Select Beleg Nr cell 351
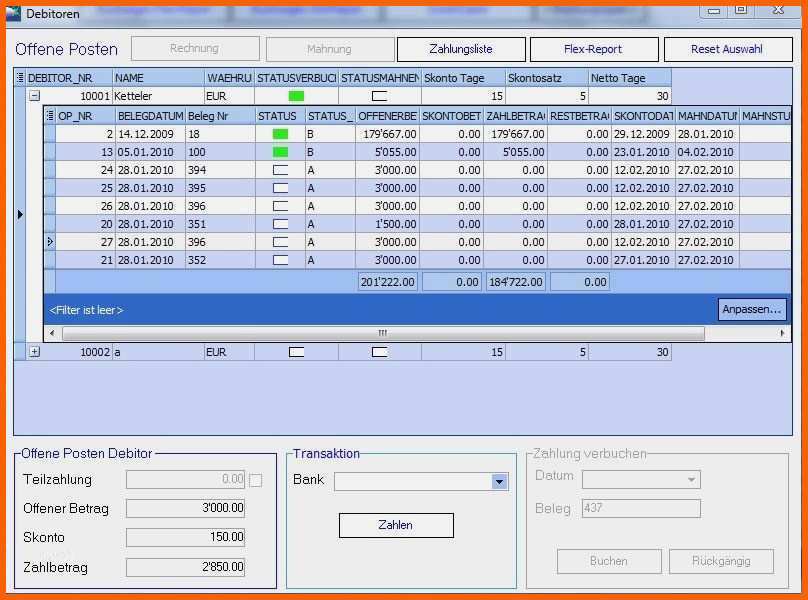This screenshot has width=808, height=600. click(220, 224)
